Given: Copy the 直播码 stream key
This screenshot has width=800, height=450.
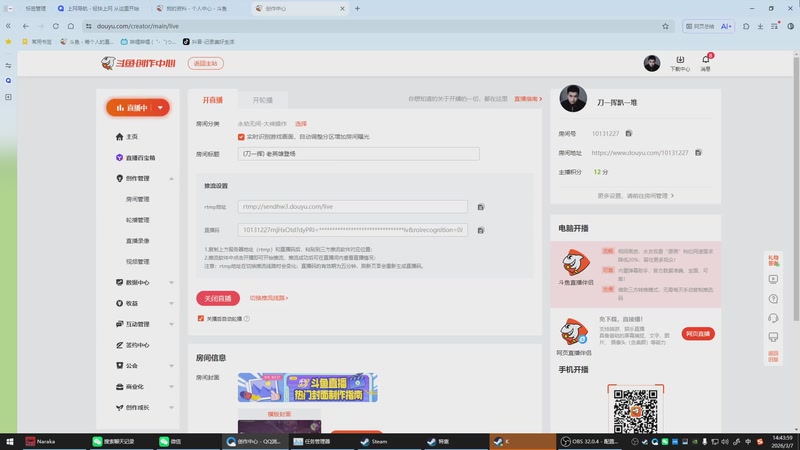Looking at the screenshot, I should click(x=481, y=230).
